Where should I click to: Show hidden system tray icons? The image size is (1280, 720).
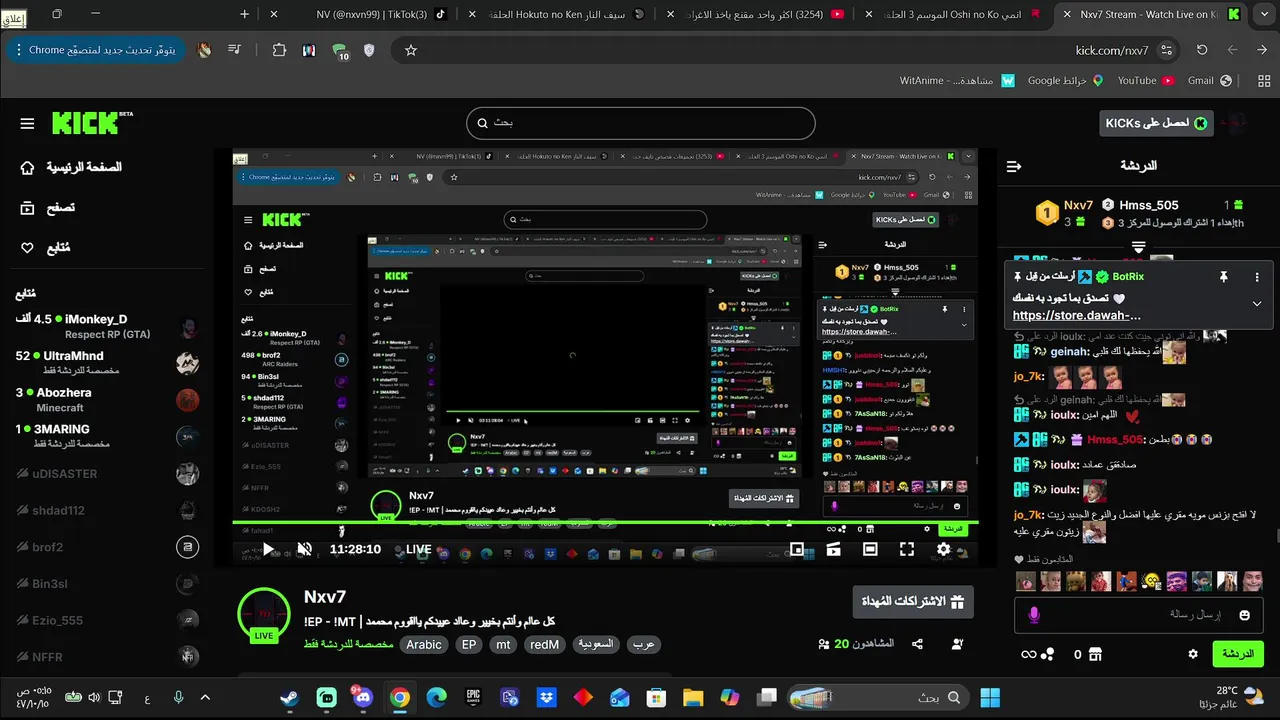tap(205, 698)
